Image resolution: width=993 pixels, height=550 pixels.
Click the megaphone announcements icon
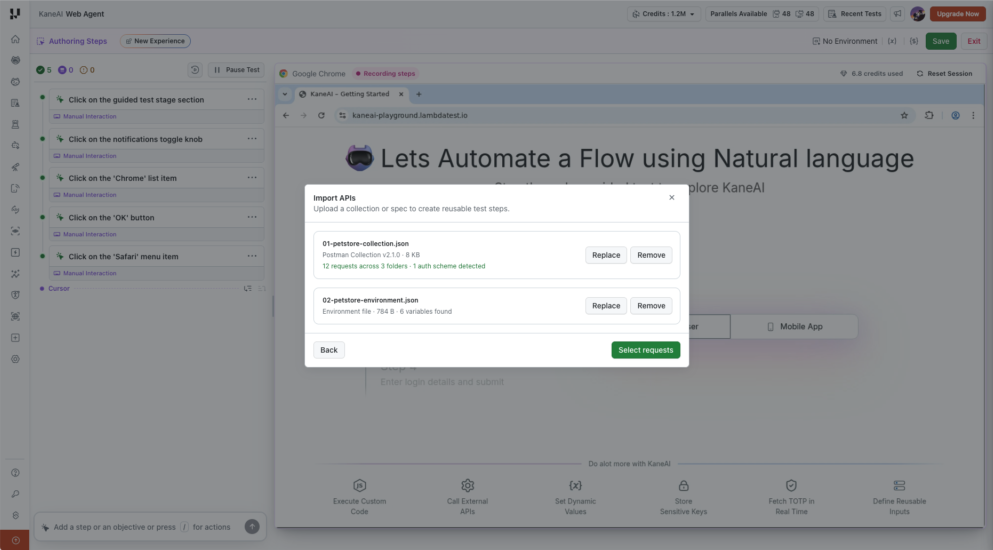pyautogui.click(x=897, y=14)
